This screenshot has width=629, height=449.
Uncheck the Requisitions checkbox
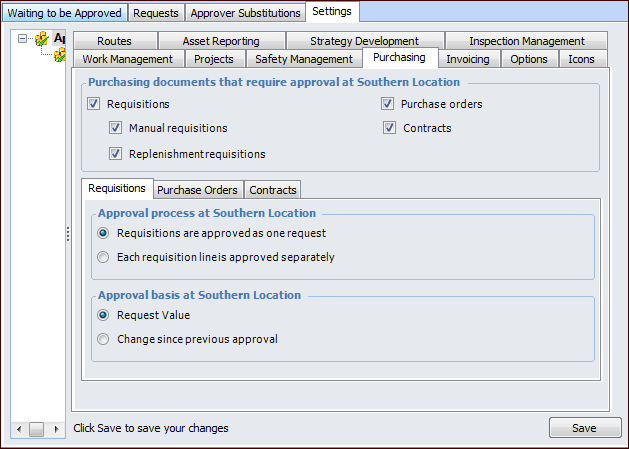click(94, 104)
